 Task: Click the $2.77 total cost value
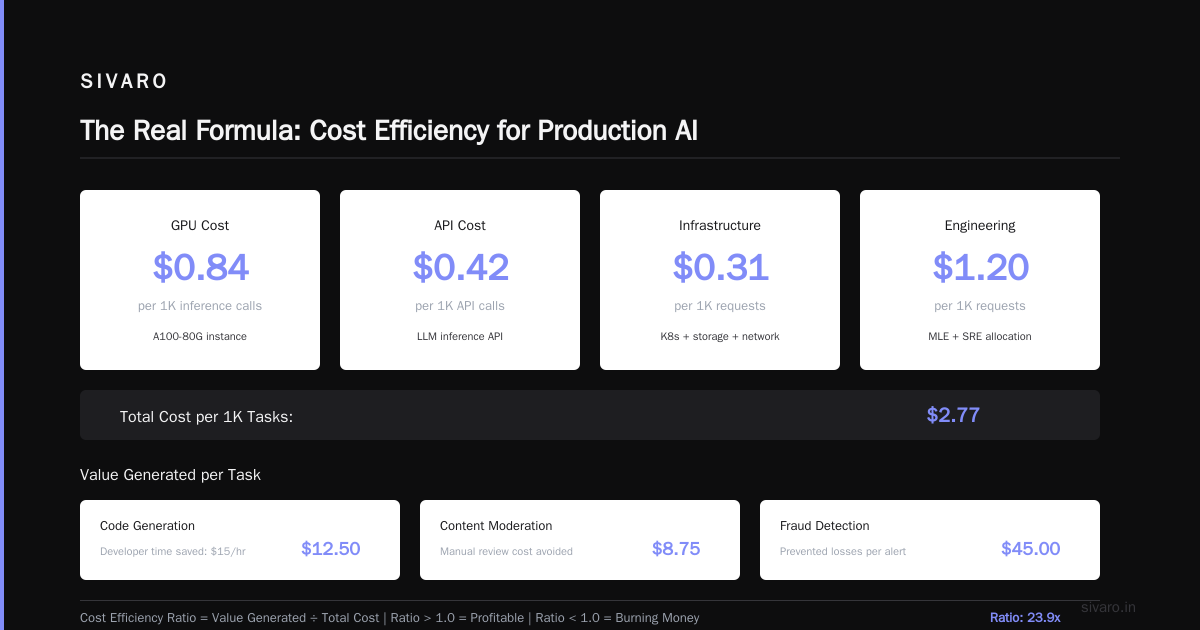pos(953,415)
